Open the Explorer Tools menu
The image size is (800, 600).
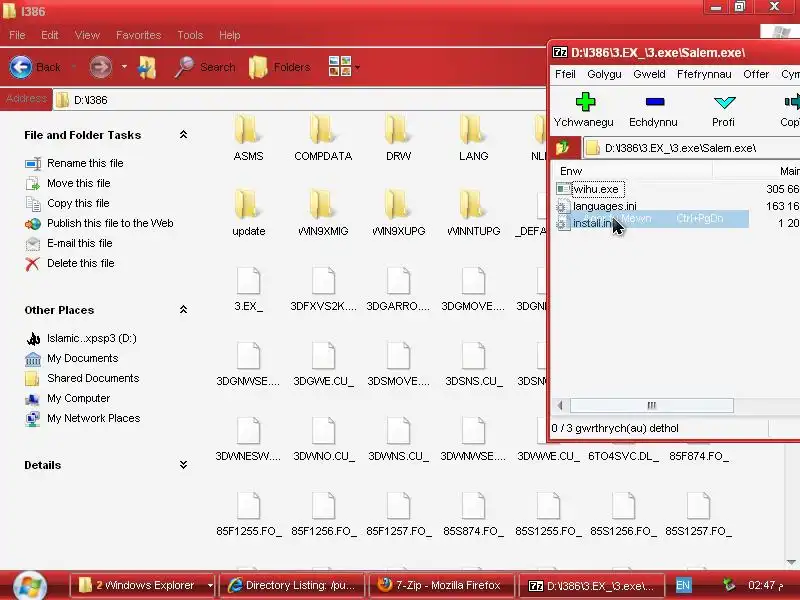point(190,35)
